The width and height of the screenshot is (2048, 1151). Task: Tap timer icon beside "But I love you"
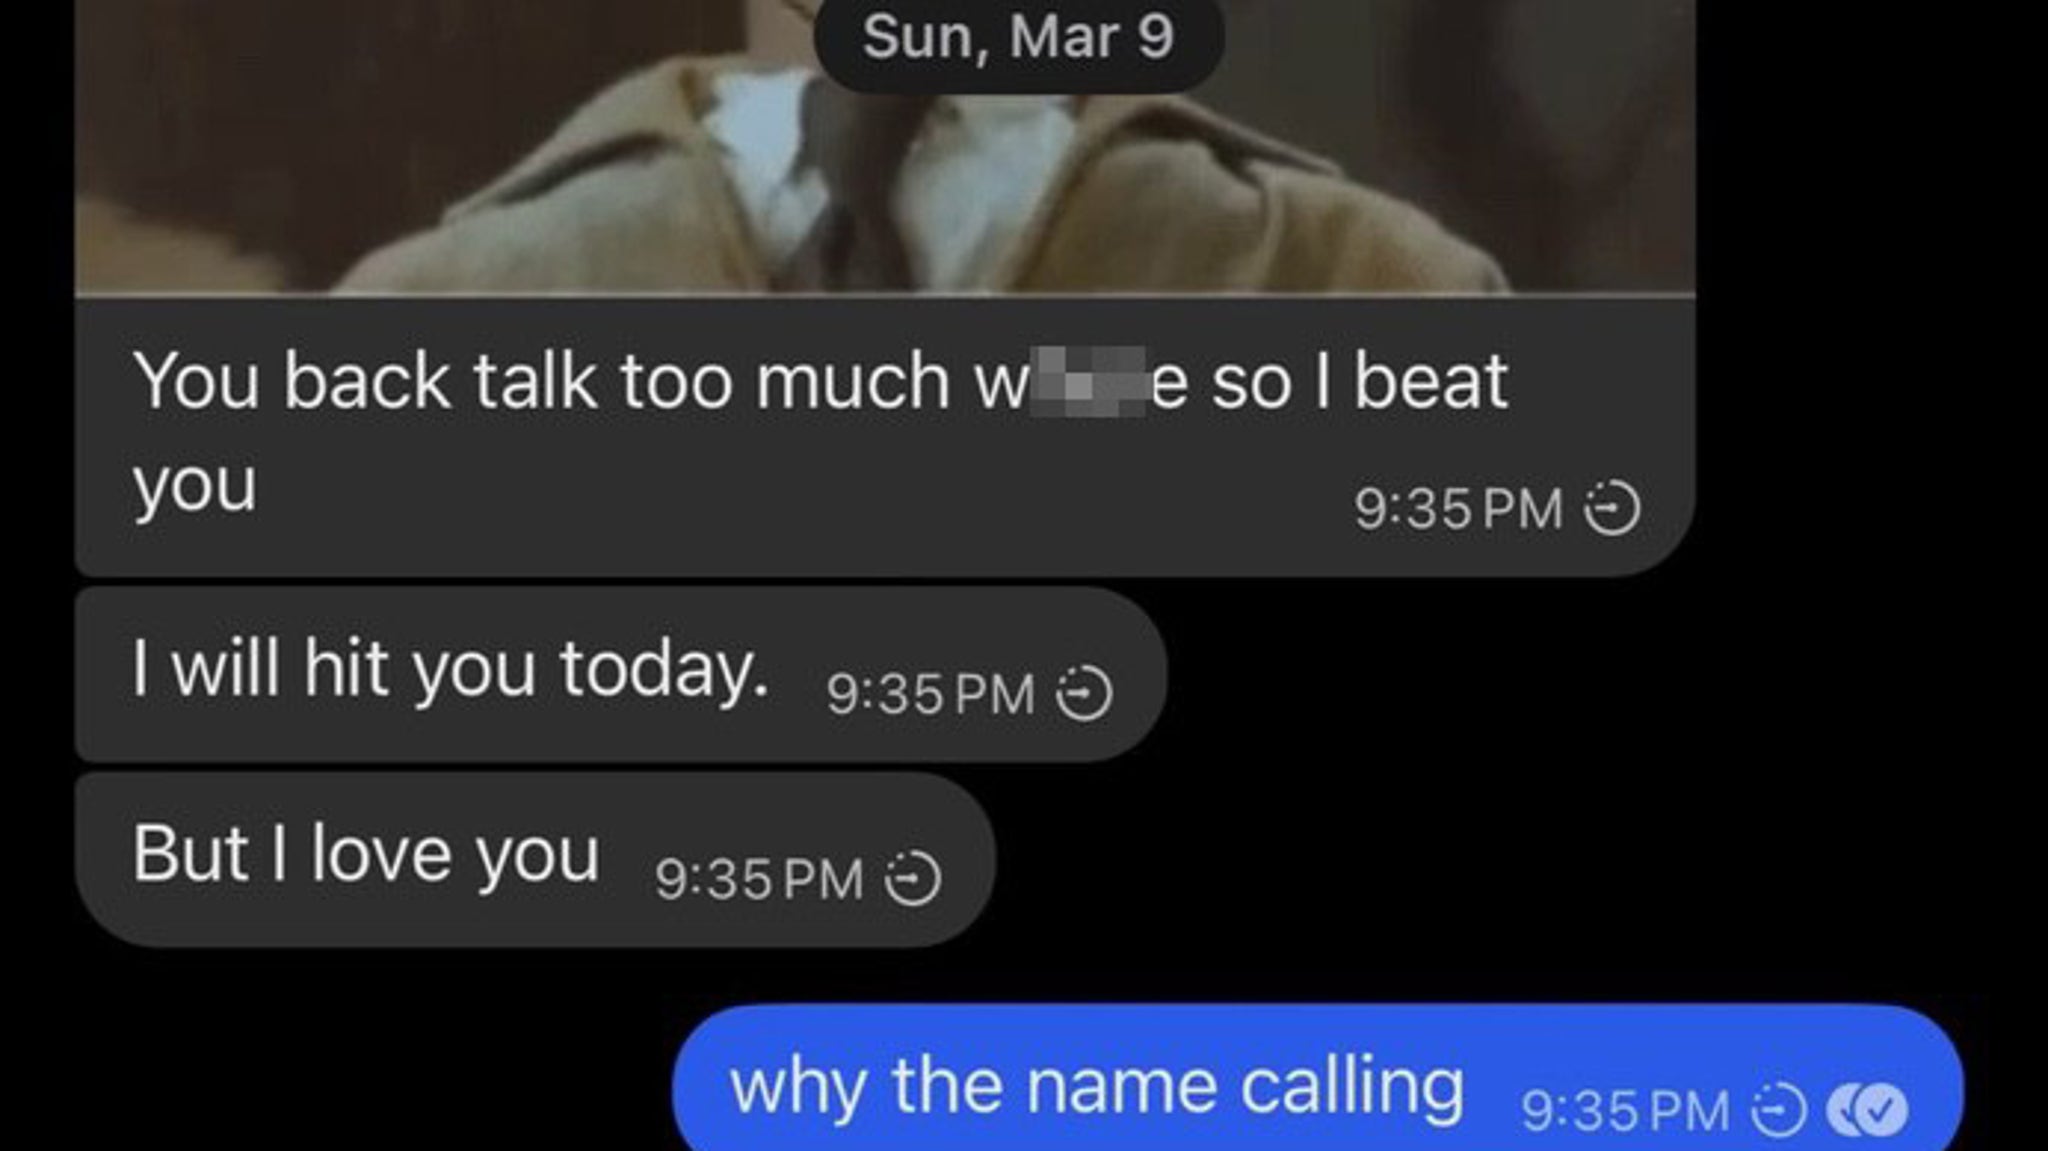click(x=912, y=878)
